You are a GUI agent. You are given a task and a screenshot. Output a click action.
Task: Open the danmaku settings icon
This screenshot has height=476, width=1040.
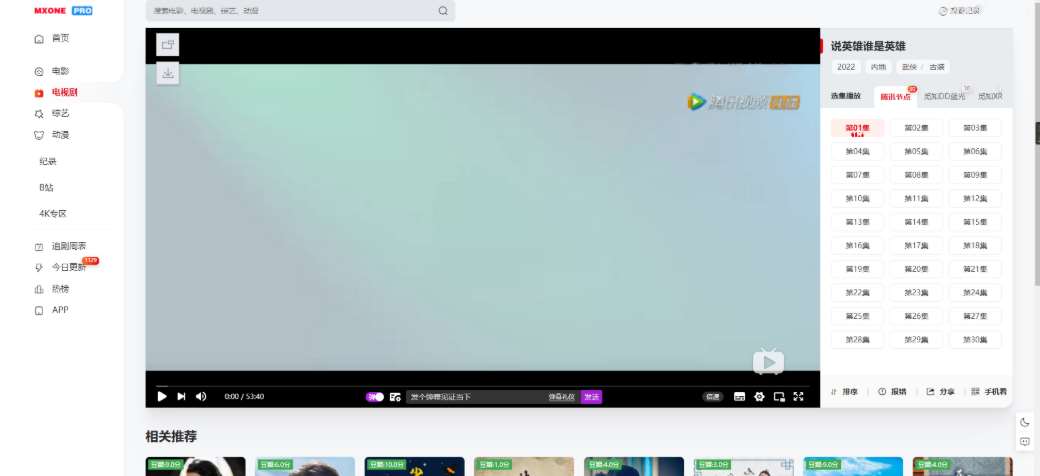point(395,397)
